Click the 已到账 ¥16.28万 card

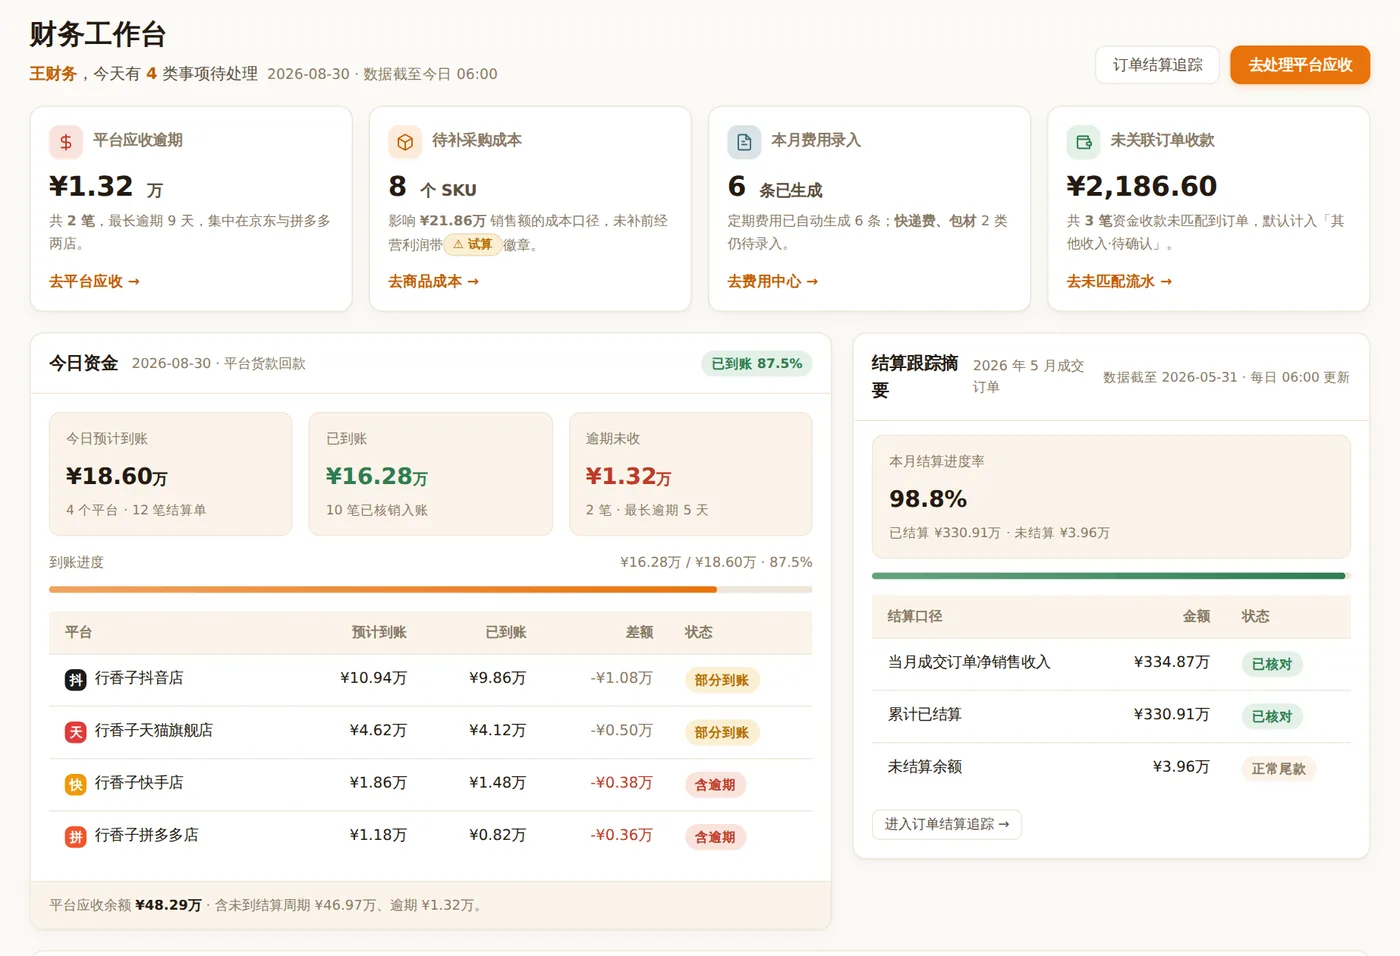[431, 474]
